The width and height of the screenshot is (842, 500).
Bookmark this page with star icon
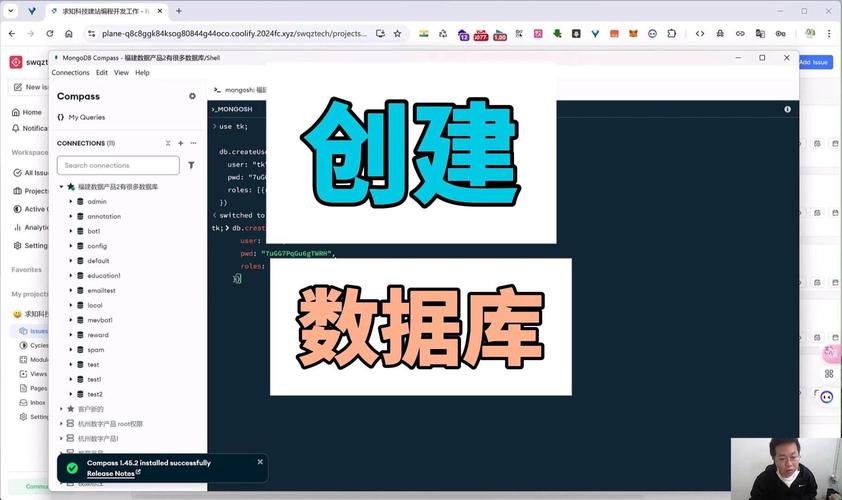[x=397, y=33]
